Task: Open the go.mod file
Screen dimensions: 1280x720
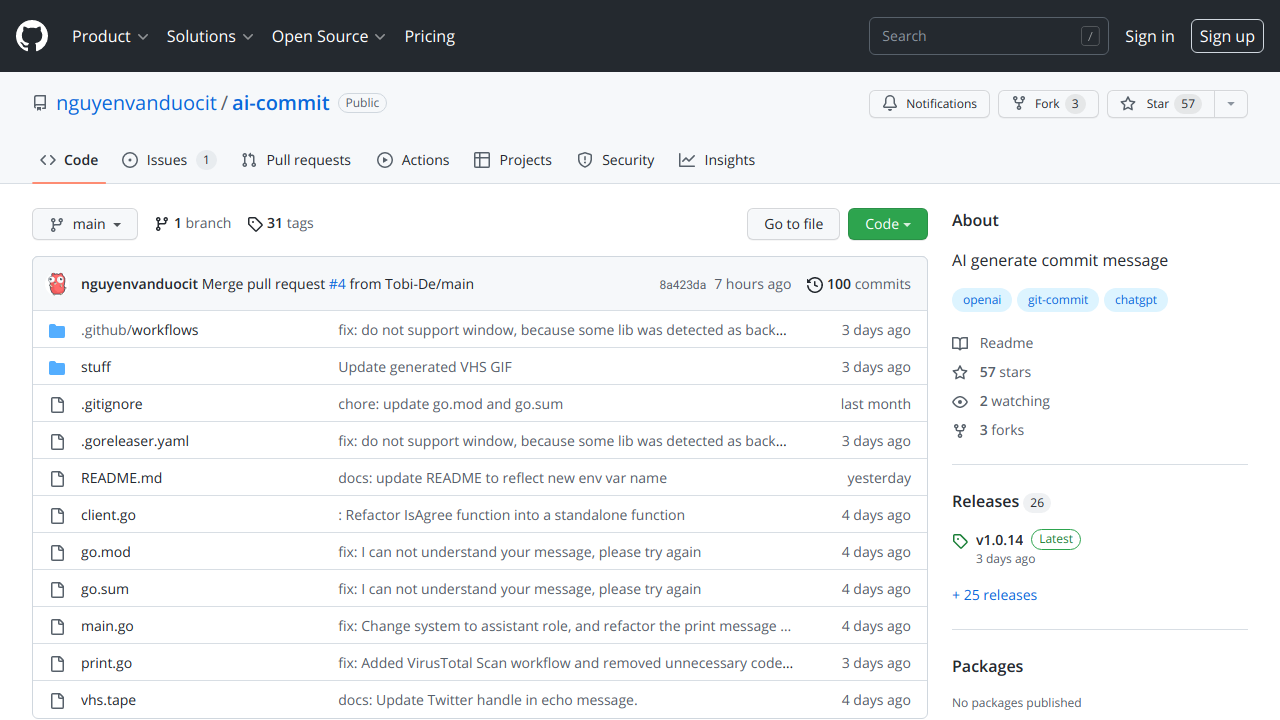Action: 106,552
